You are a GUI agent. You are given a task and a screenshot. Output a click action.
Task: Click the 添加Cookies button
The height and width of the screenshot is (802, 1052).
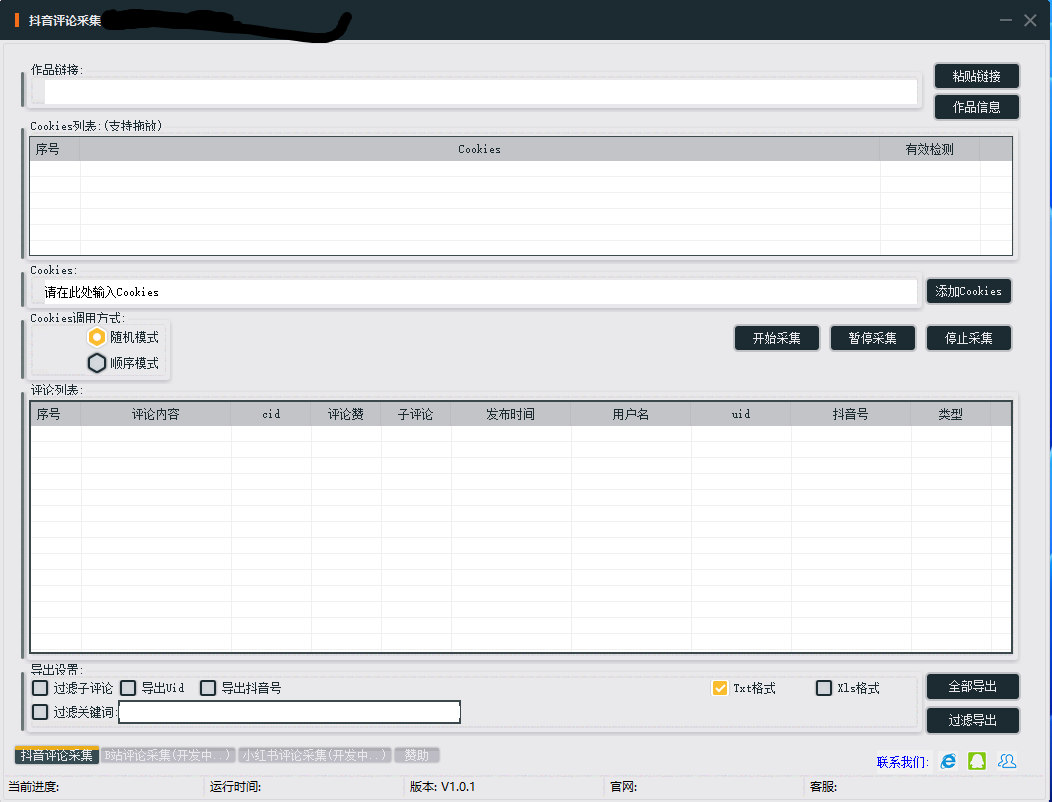pos(968,291)
